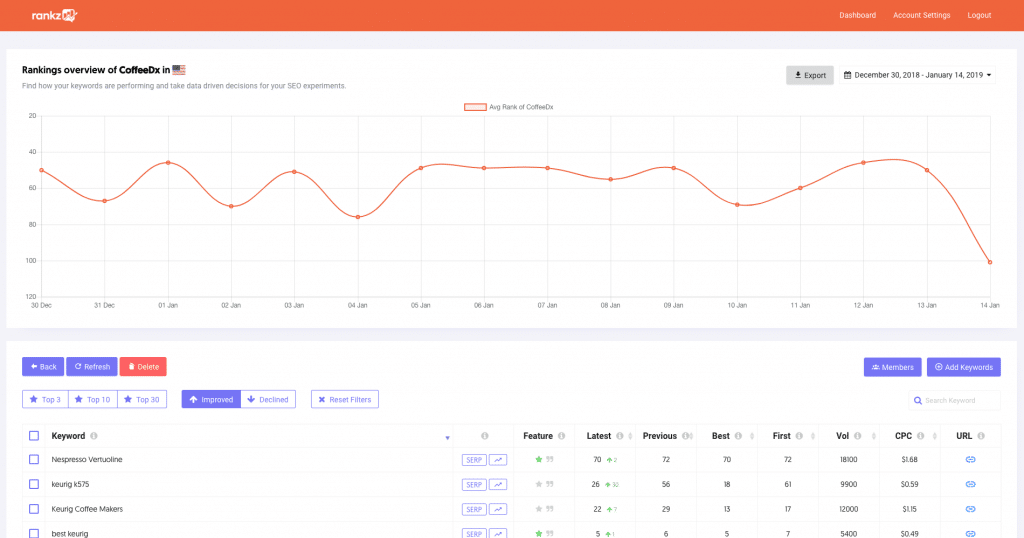Screen dimensions: 1024x538
Task: Click the info icon beside Latest header
Action: 620,436
